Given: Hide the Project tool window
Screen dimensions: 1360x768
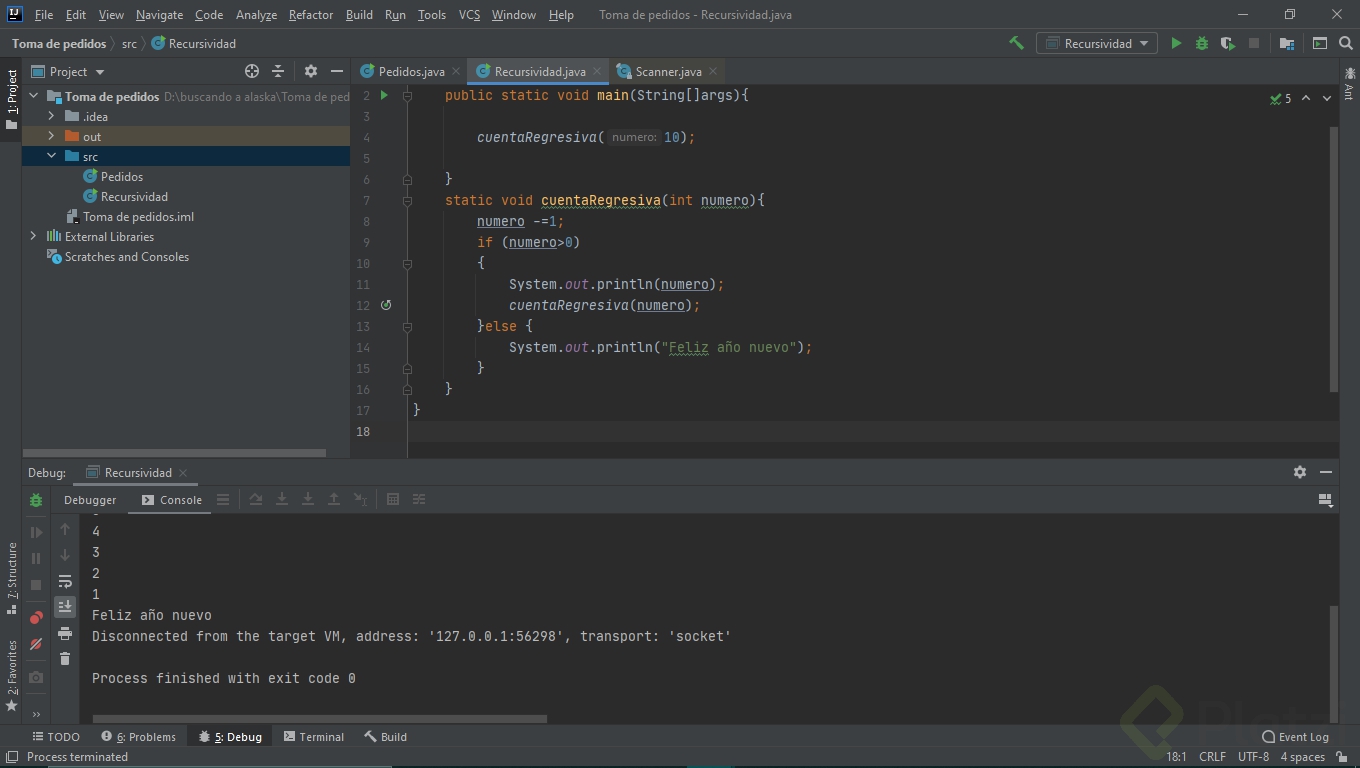Looking at the screenshot, I should [x=337, y=71].
